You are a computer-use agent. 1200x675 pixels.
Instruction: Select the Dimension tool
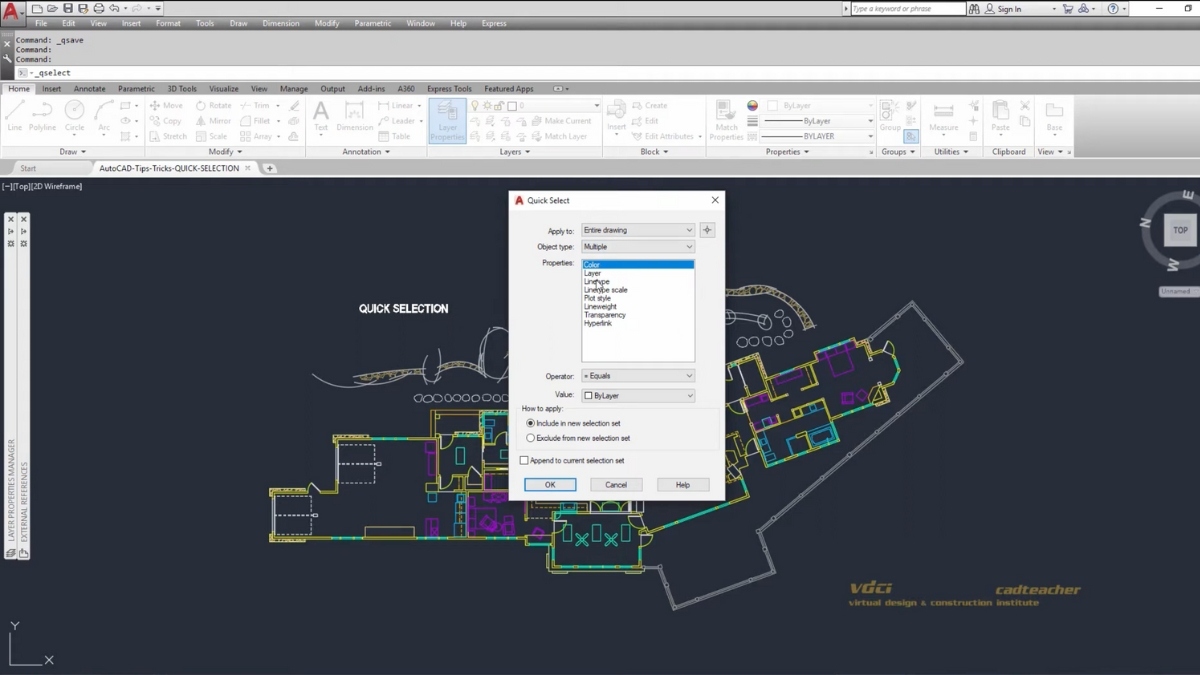[x=354, y=116]
